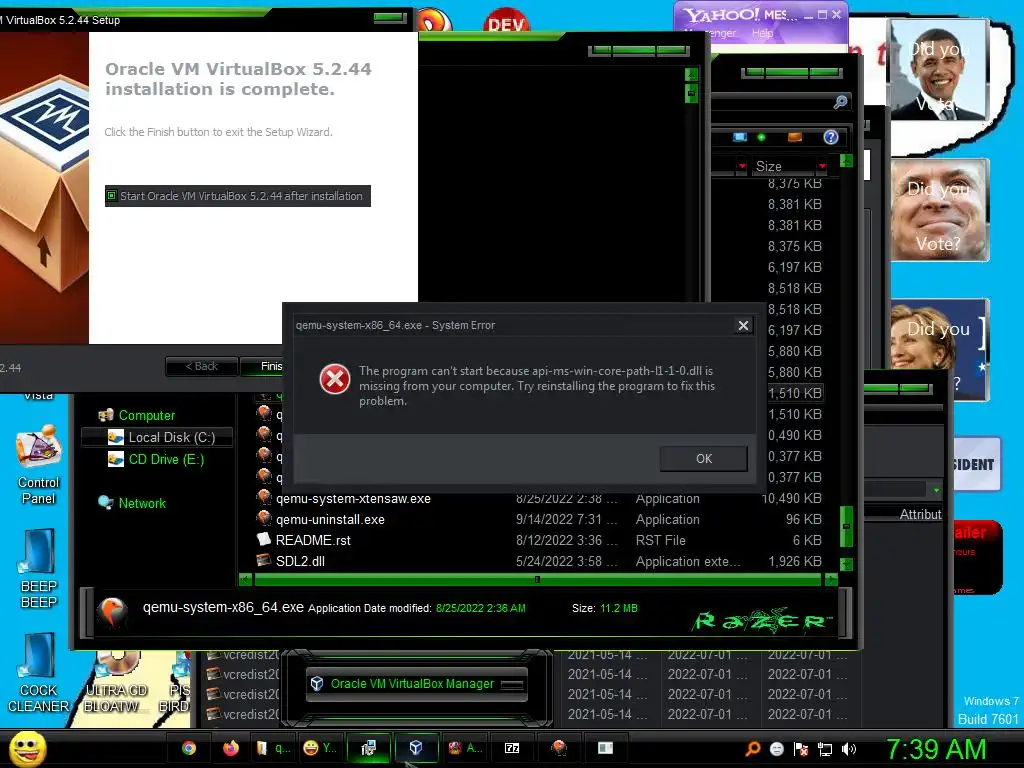This screenshot has width=1024, height=768.
Task: Click the explorer help question mark icon
Action: (831, 137)
